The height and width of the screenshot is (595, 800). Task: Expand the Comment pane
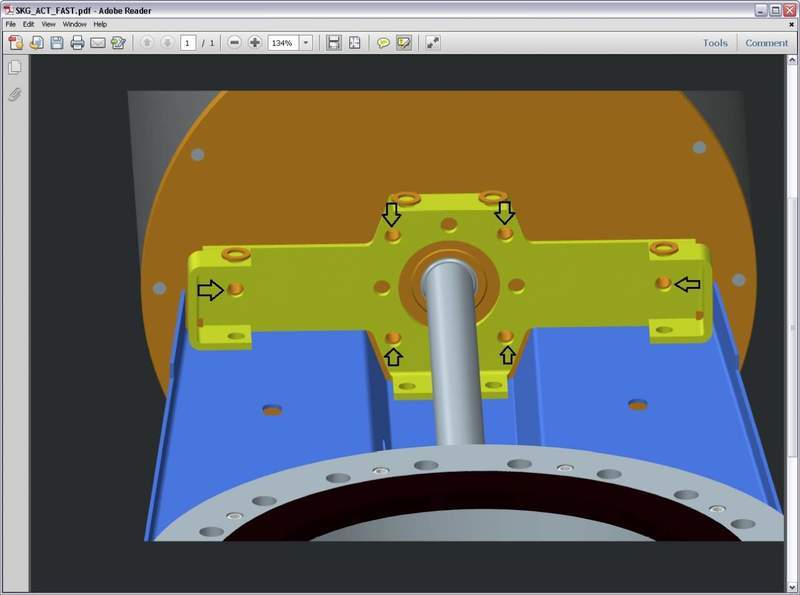767,43
